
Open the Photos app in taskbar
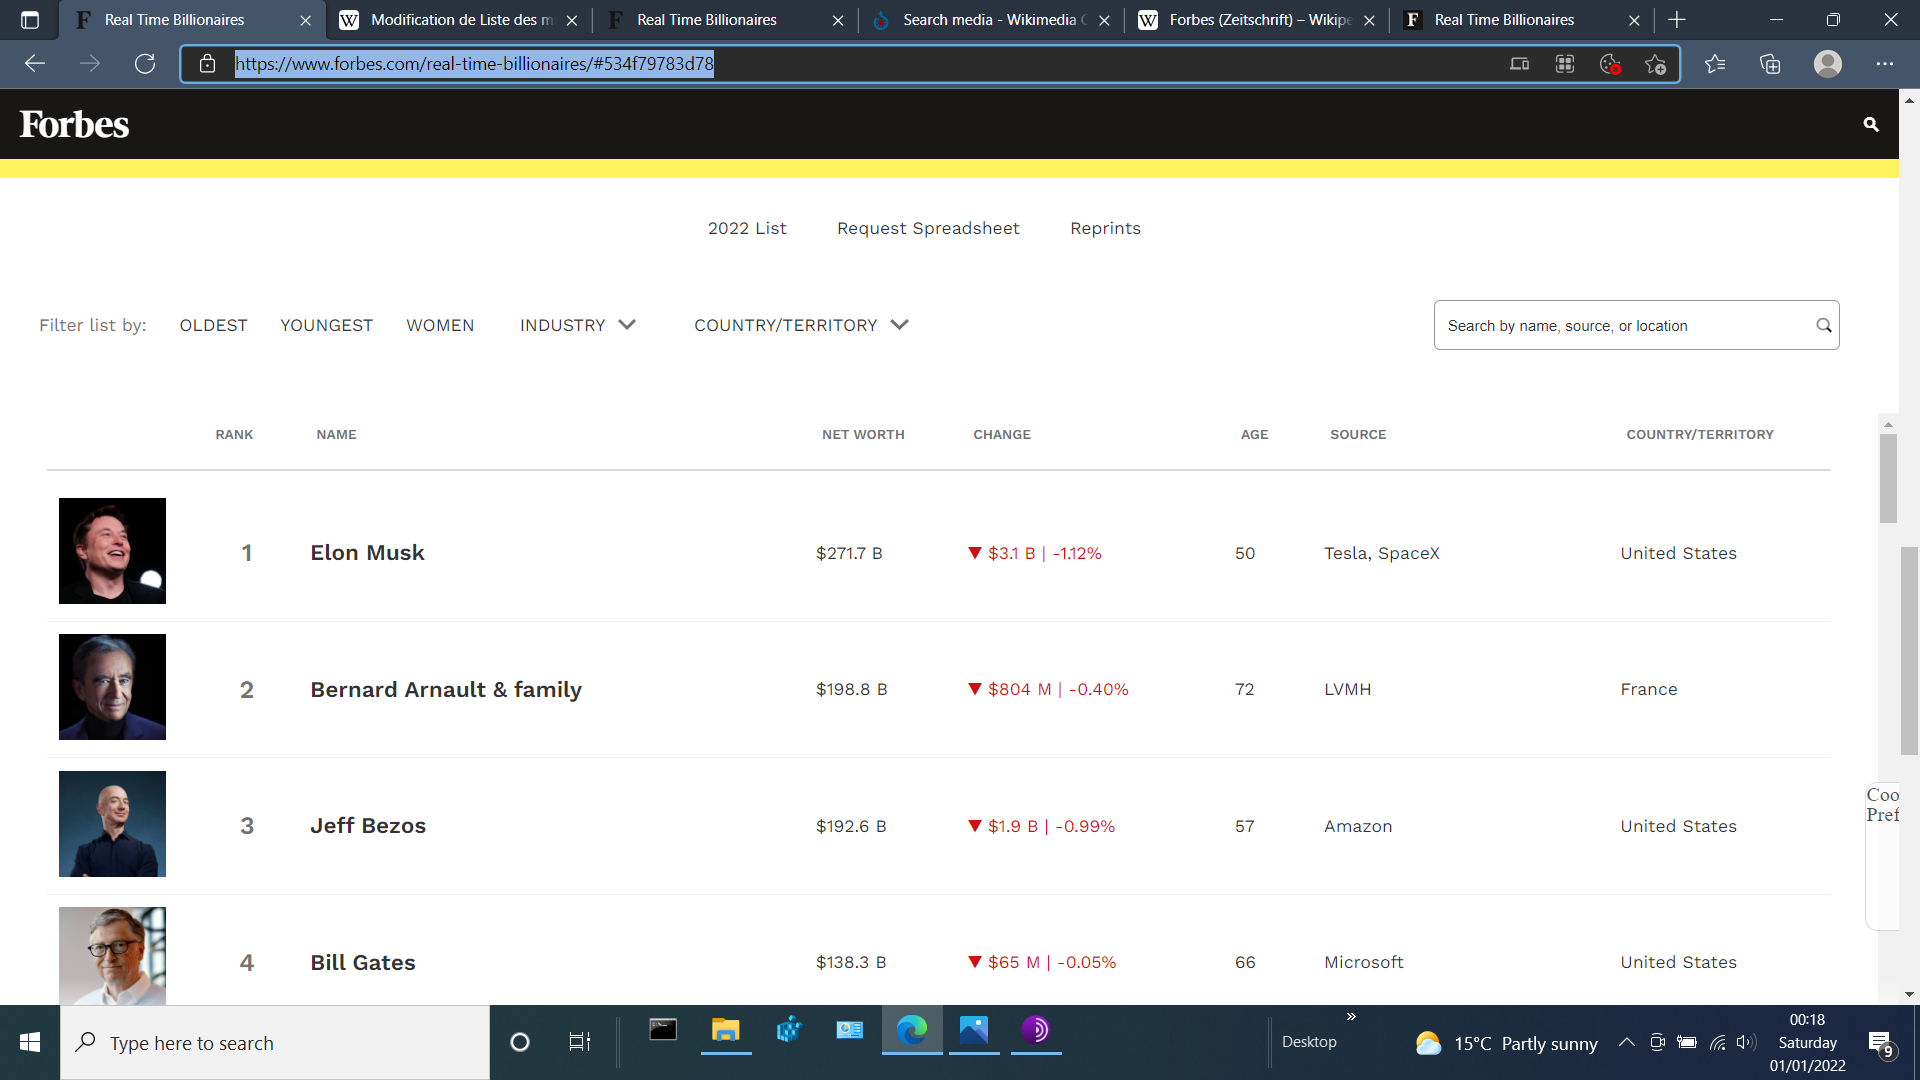pos(974,1030)
